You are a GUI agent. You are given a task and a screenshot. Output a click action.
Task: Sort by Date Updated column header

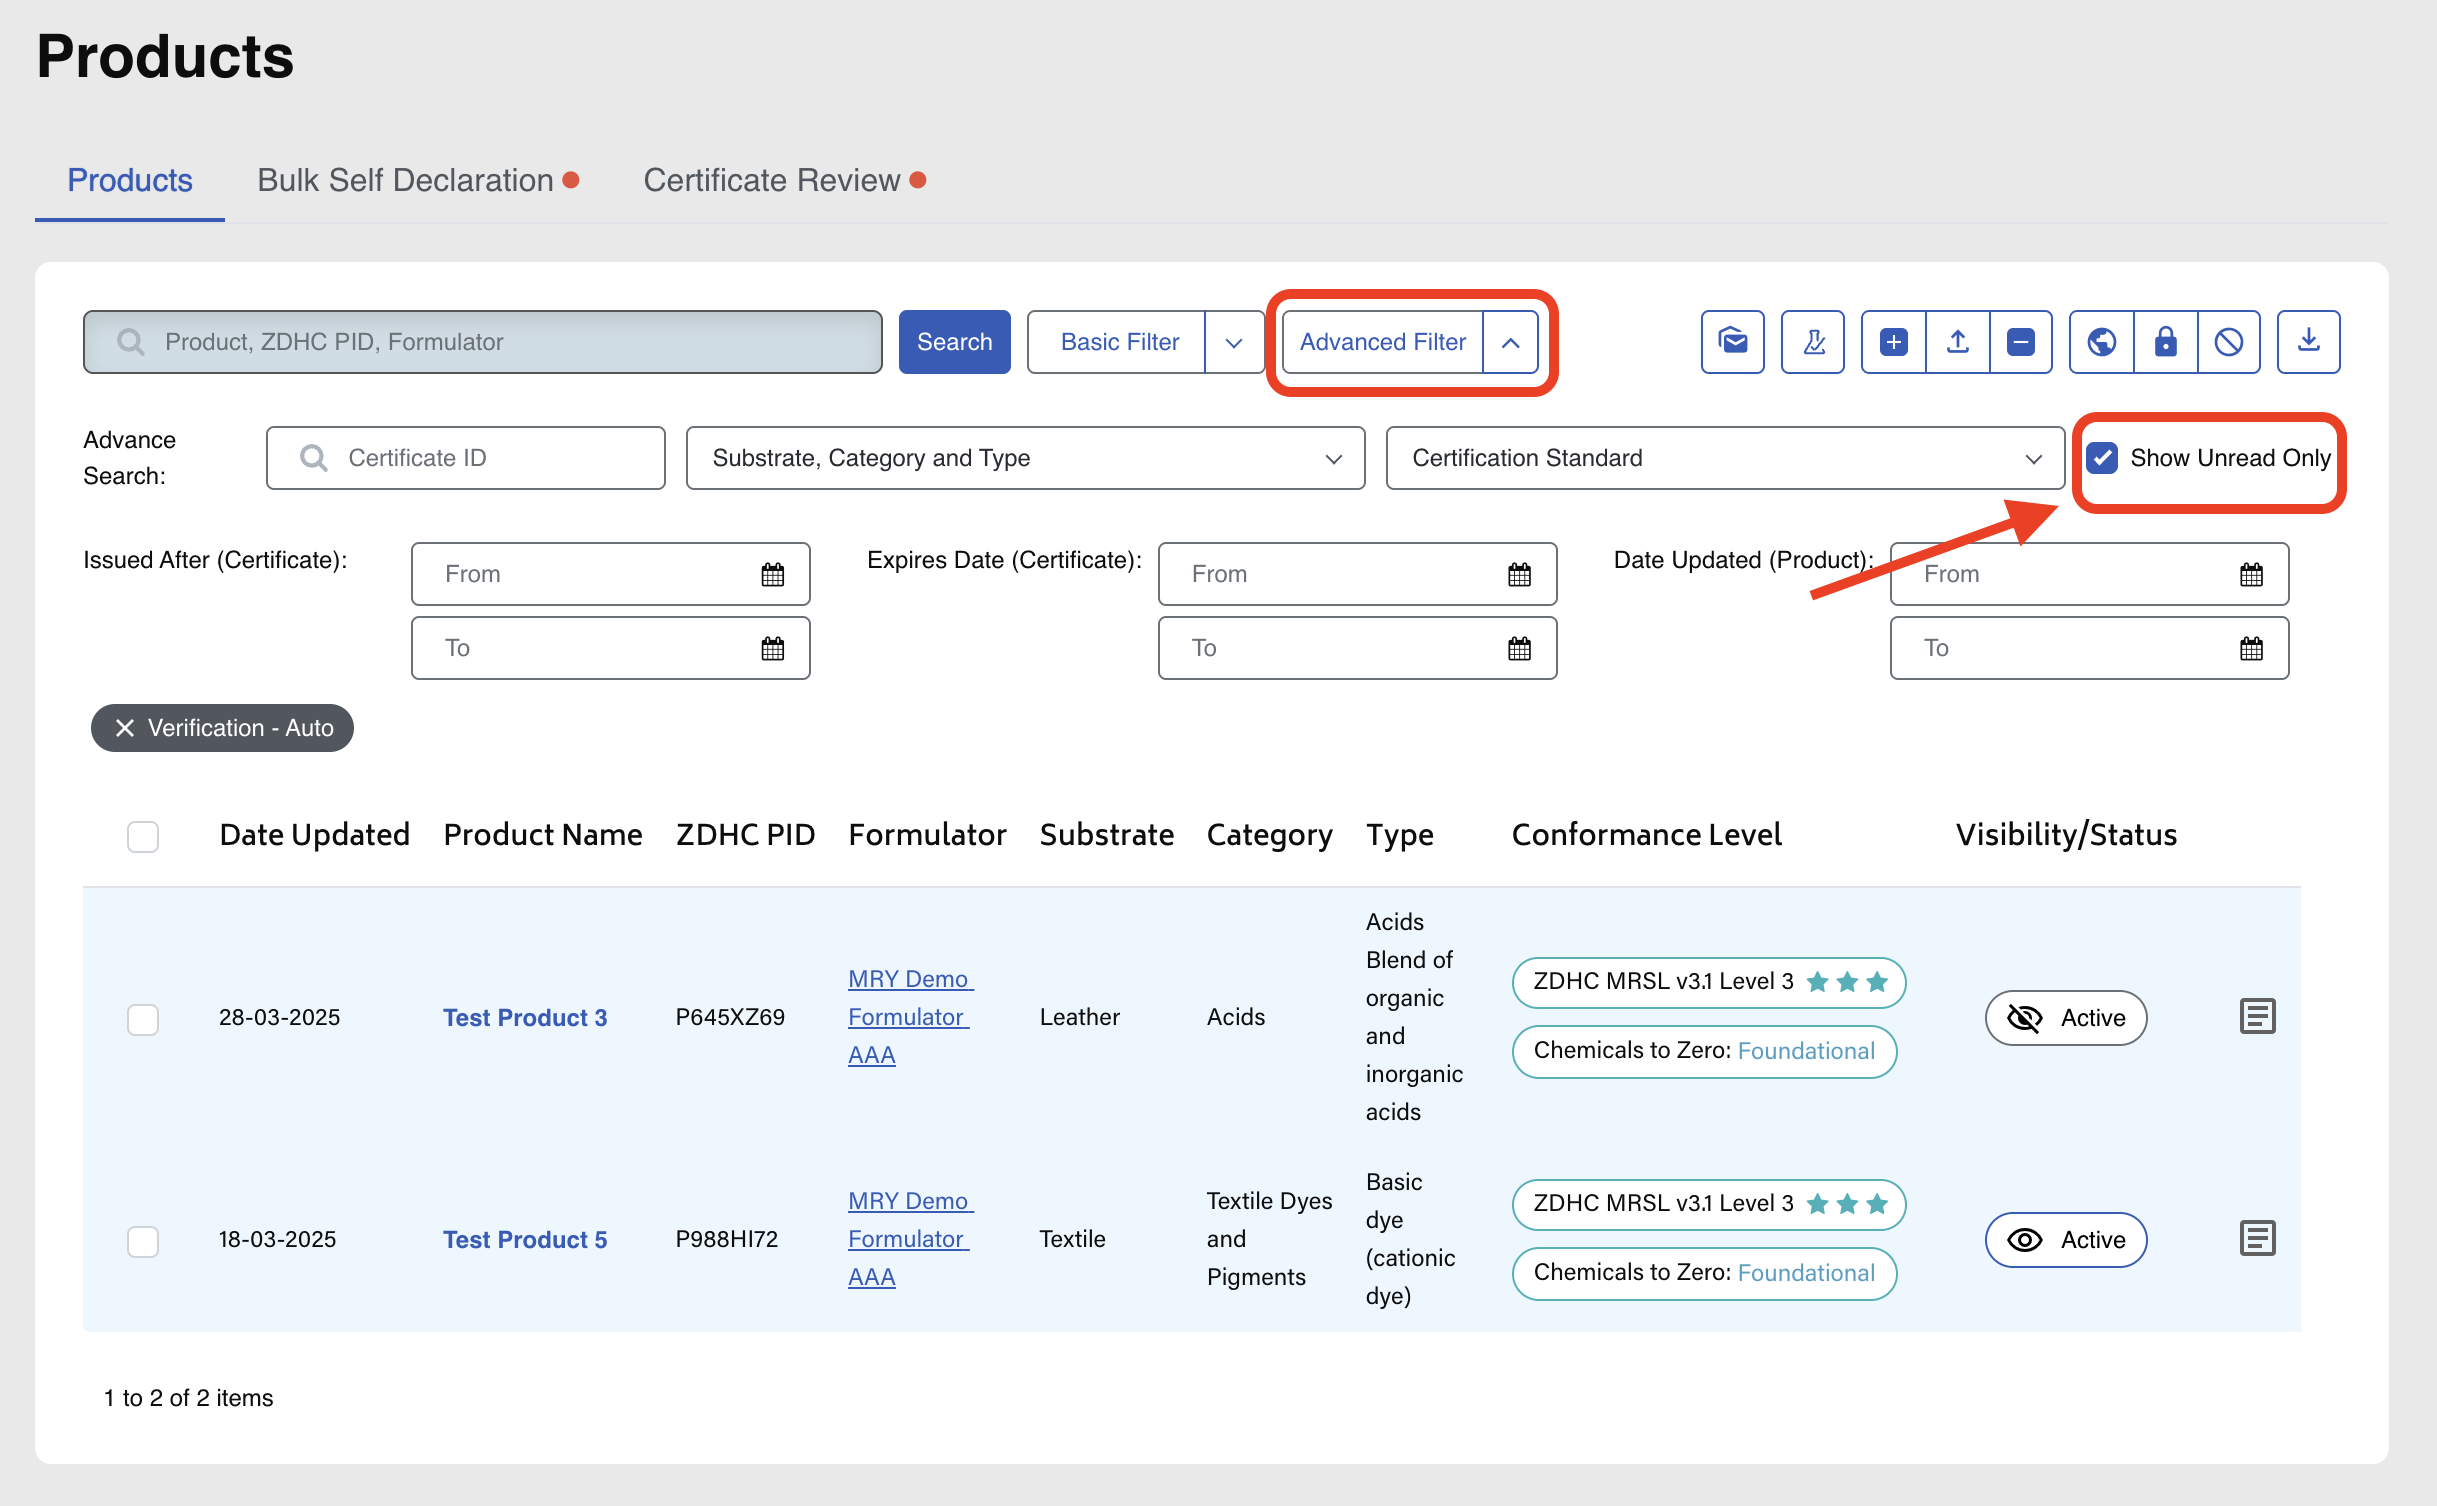pos(314,835)
